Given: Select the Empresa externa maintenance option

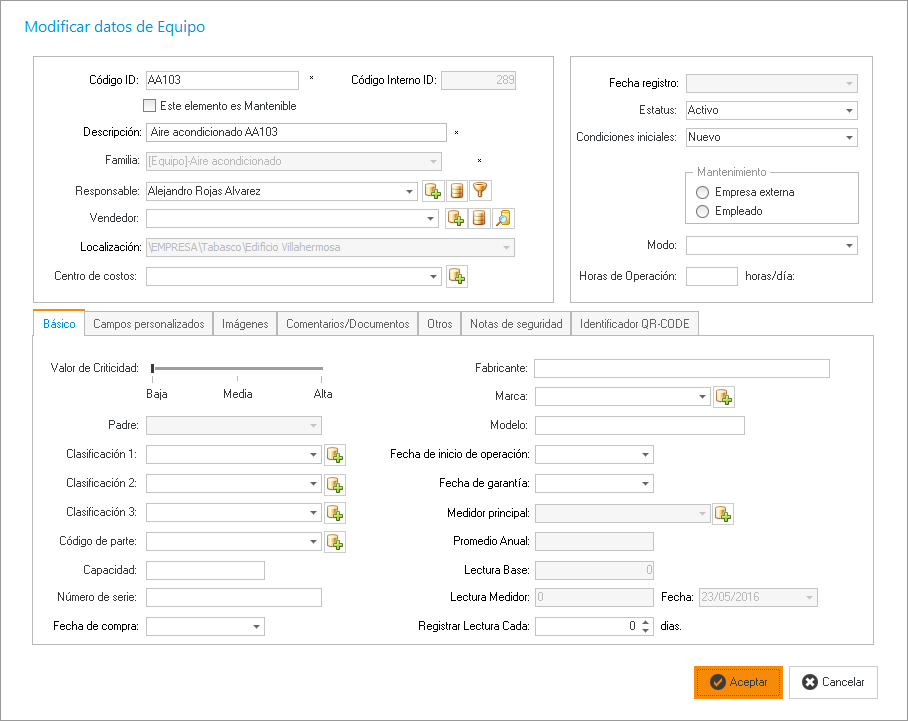Looking at the screenshot, I should click(703, 192).
